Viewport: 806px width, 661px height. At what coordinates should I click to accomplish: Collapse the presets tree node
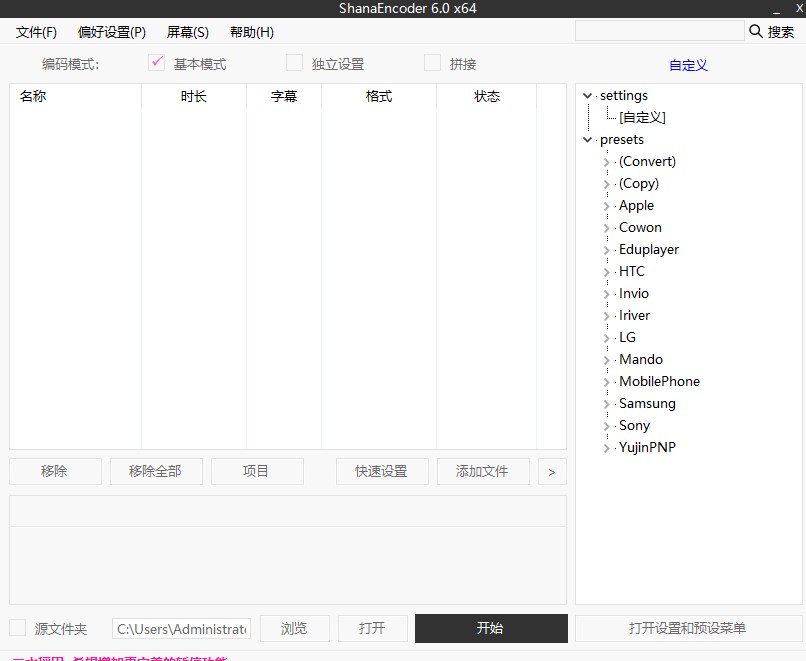point(587,139)
